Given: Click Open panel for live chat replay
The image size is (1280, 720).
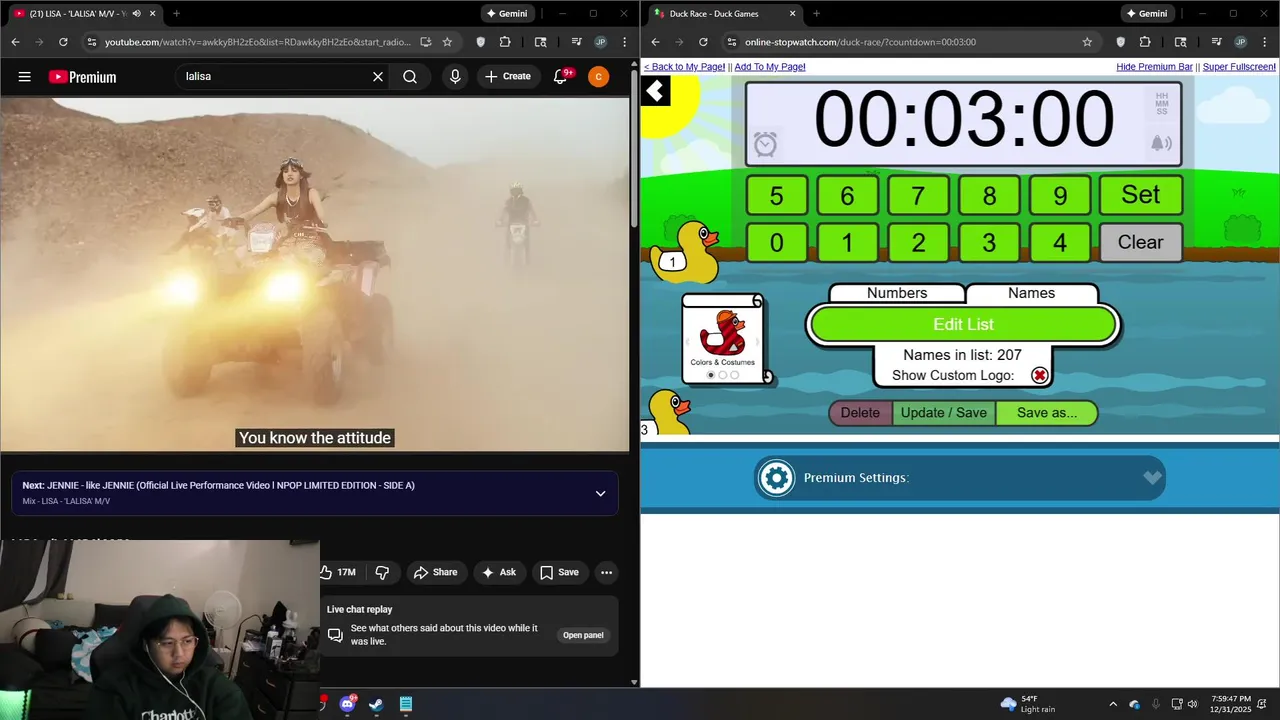Looking at the screenshot, I should pyautogui.click(x=583, y=635).
